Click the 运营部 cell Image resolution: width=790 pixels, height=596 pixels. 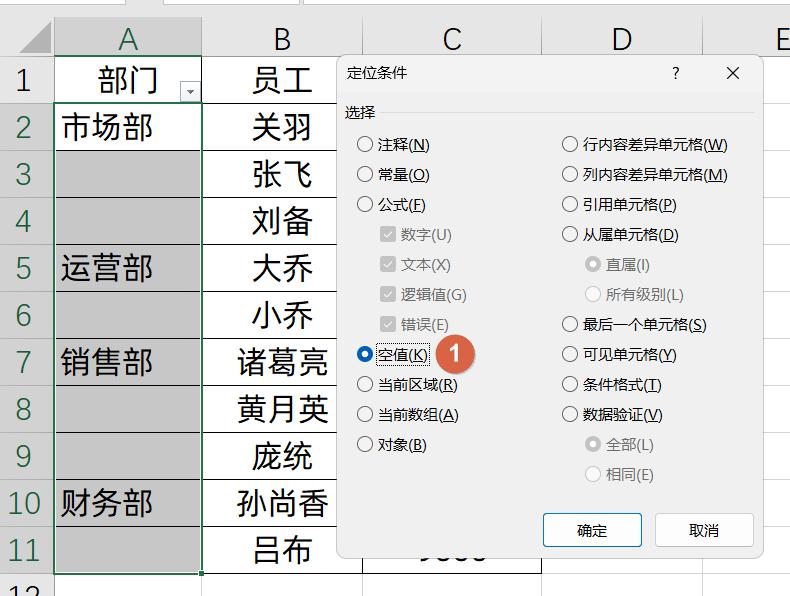[x=128, y=268]
